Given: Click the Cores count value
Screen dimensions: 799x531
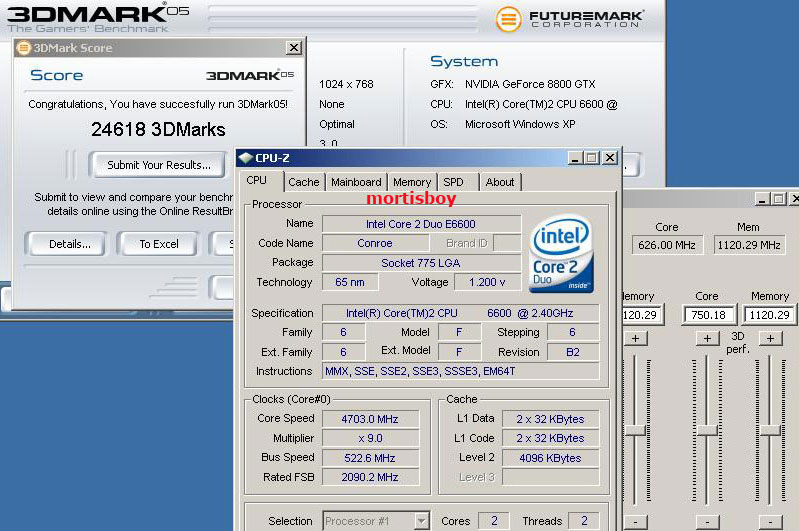Looking at the screenshot, I should (494, 521).
